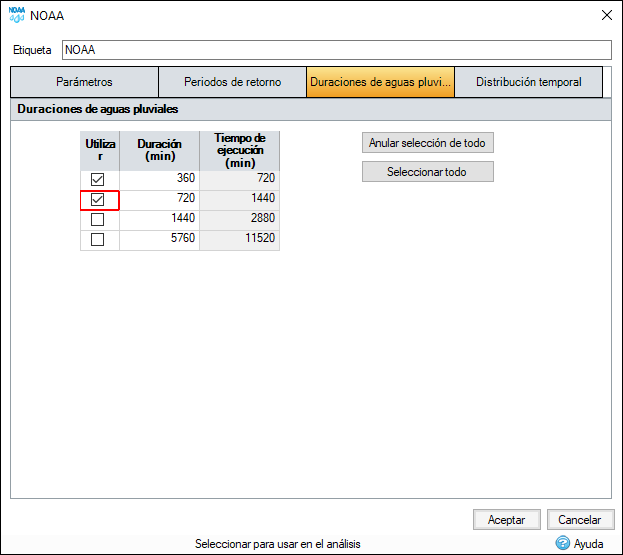The image size is (623, 555).
Task: Close the NOAA dialog window
Action: point(606,15)
